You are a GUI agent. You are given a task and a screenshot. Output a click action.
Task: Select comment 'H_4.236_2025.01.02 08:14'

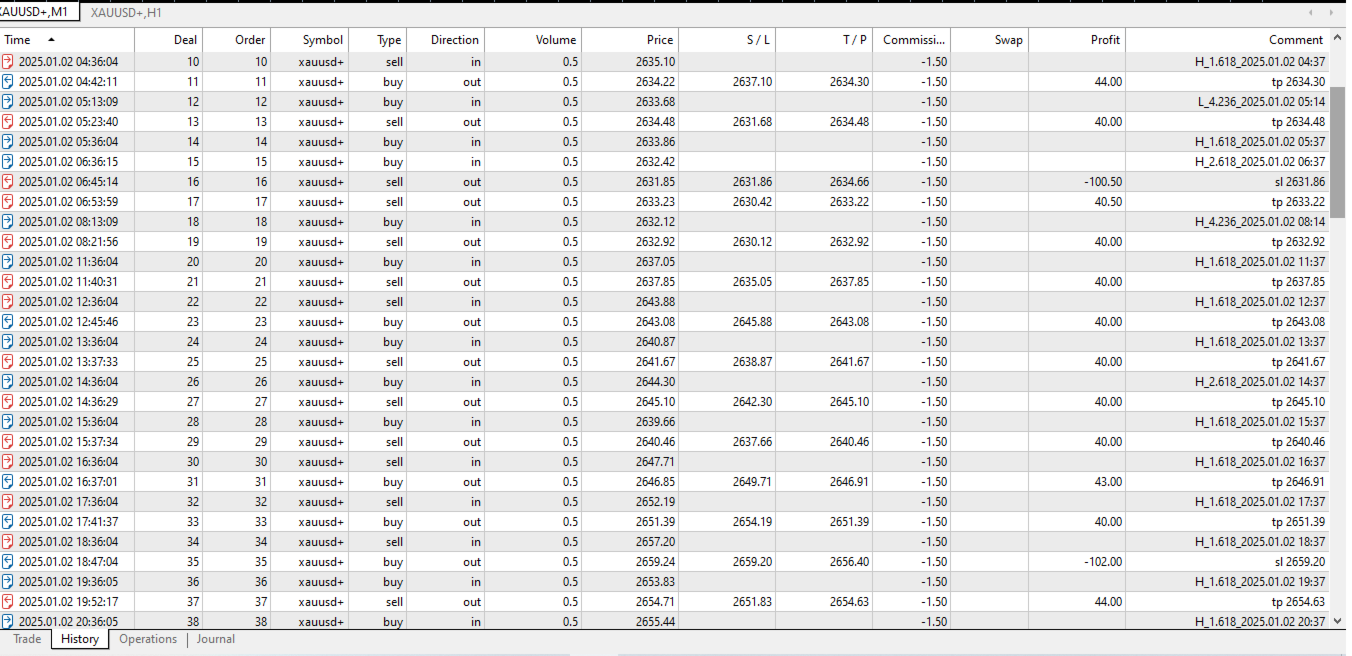tap(1260, 222)
